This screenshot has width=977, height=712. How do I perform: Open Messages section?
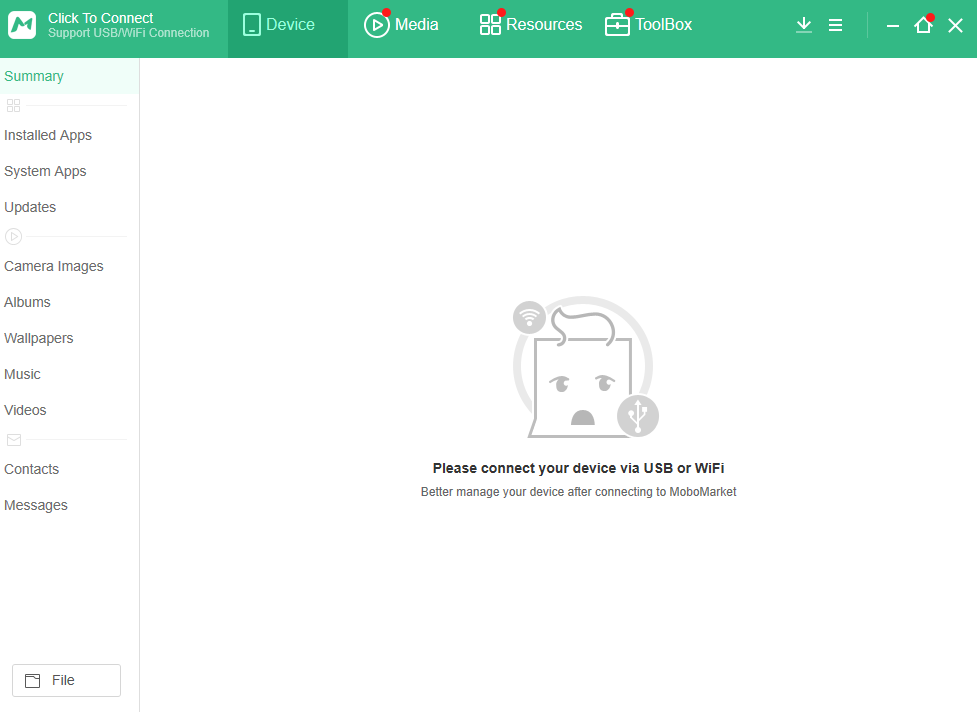[36, 505]
